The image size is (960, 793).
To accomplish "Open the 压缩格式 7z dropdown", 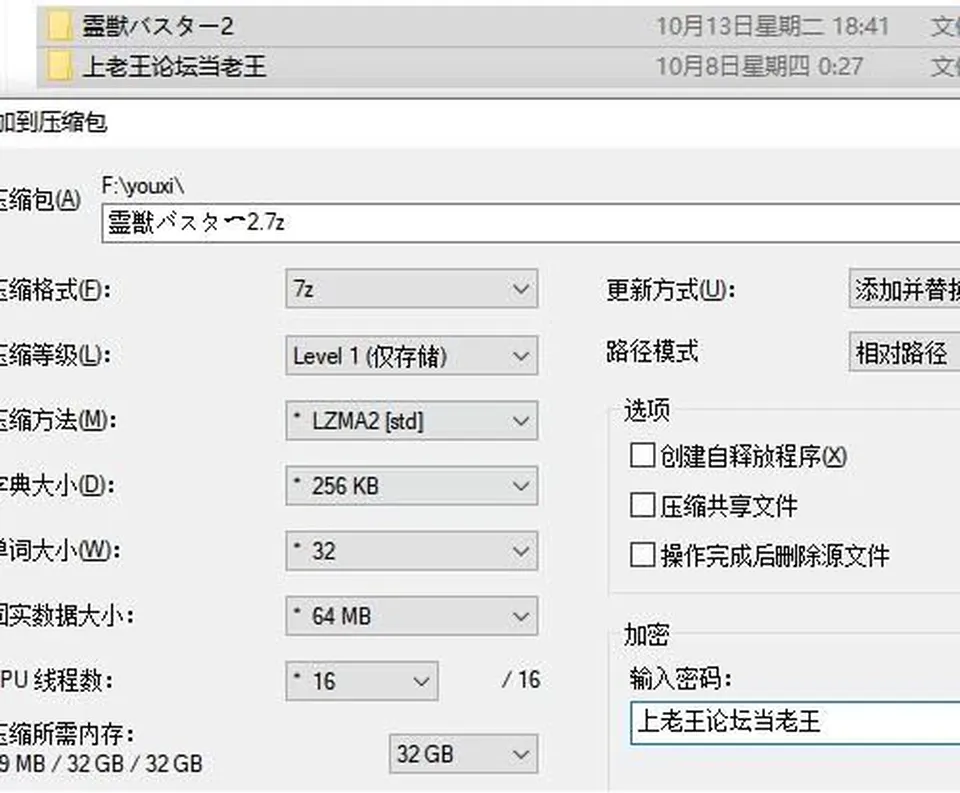I will [x=411, y=288].
